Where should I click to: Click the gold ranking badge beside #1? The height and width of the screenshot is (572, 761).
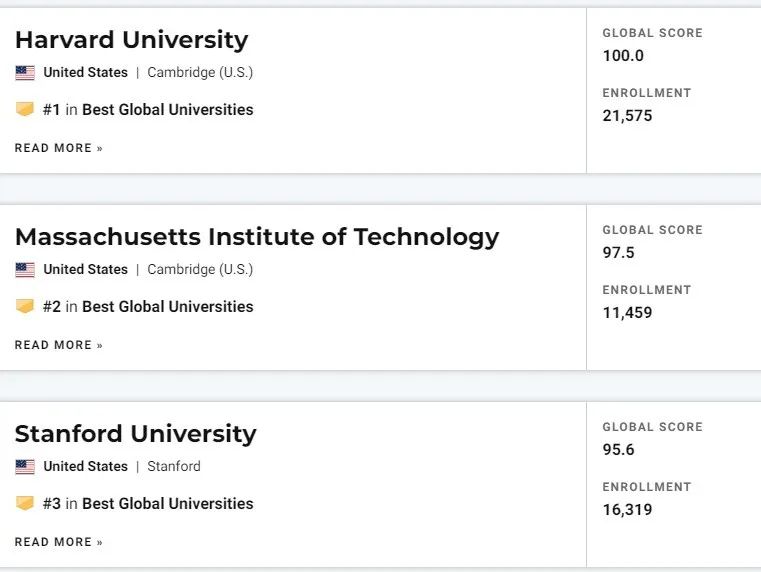pos(25,109)
